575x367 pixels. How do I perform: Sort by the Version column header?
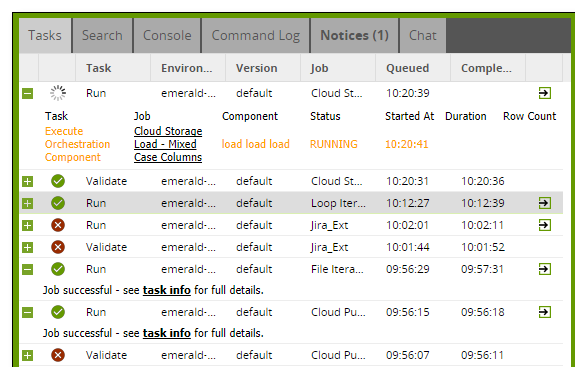point(263,68)
